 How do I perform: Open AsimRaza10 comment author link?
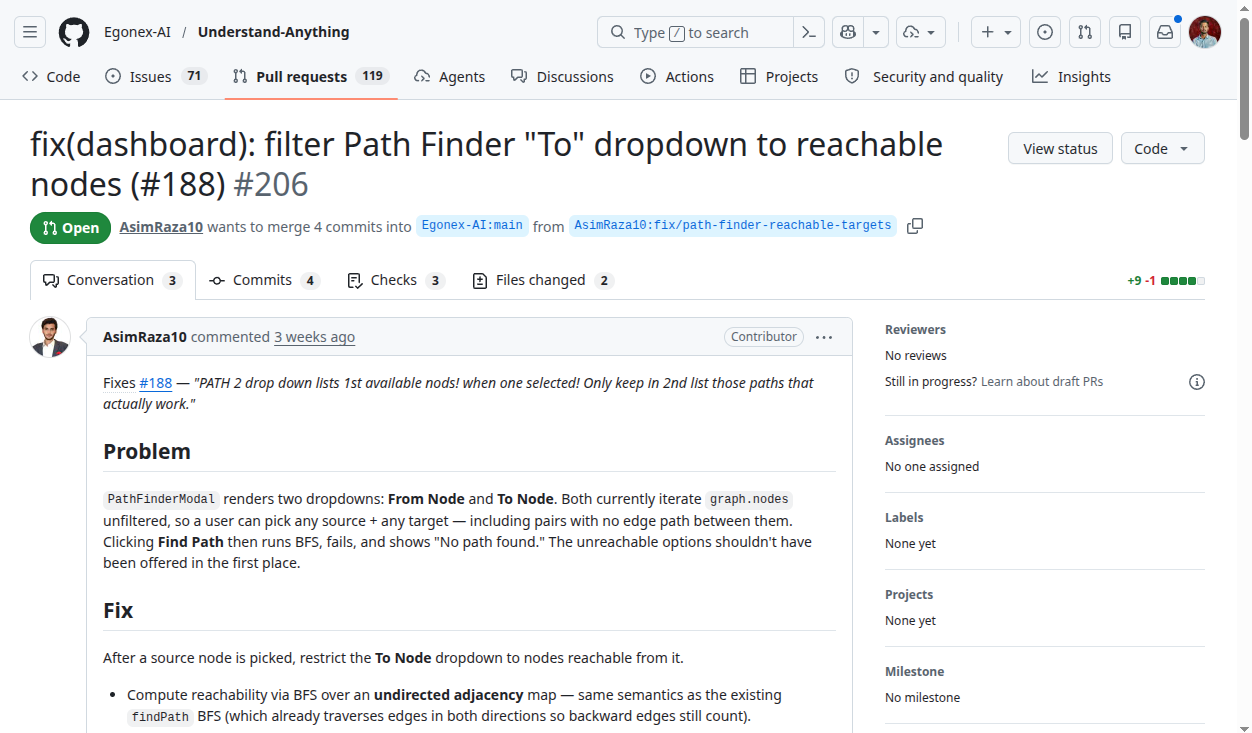(x=145, y=337)
